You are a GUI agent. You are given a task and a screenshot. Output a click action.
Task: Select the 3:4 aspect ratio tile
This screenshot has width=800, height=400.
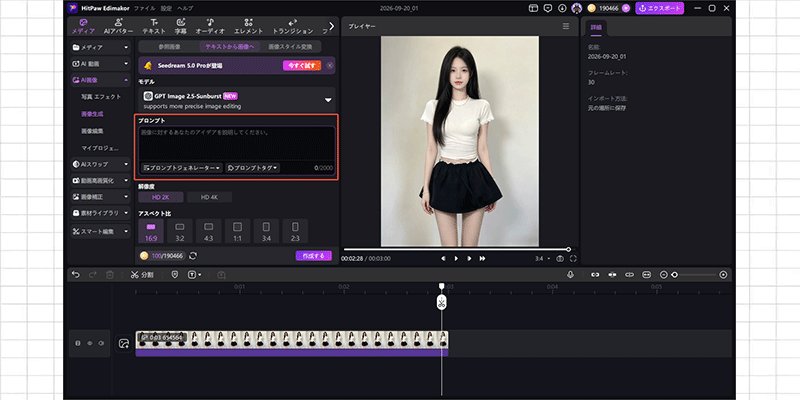(266, 231)
